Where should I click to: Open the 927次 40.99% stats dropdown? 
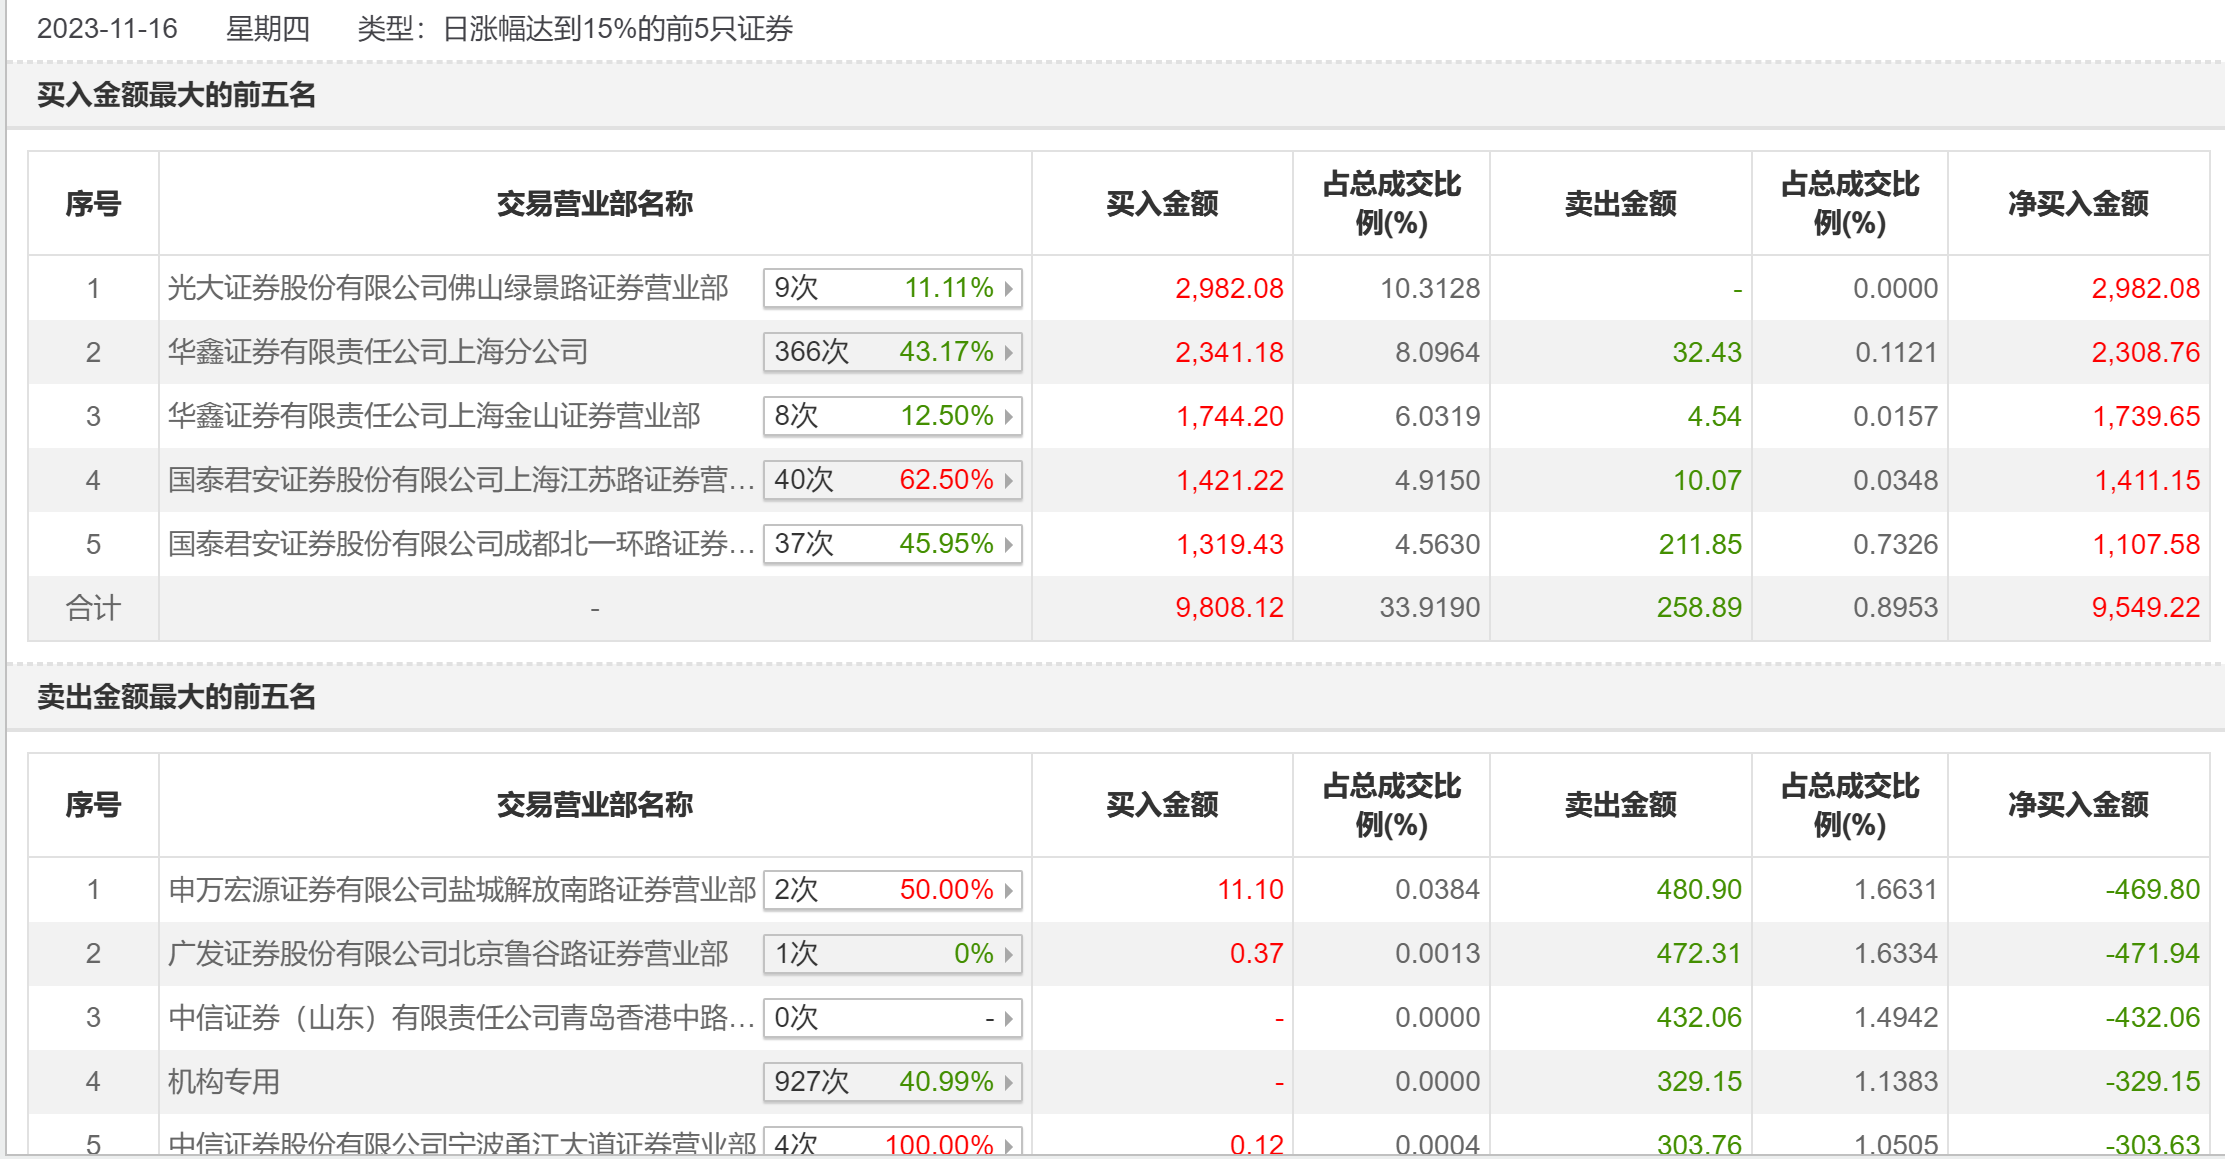[x=1008, y=1082]
